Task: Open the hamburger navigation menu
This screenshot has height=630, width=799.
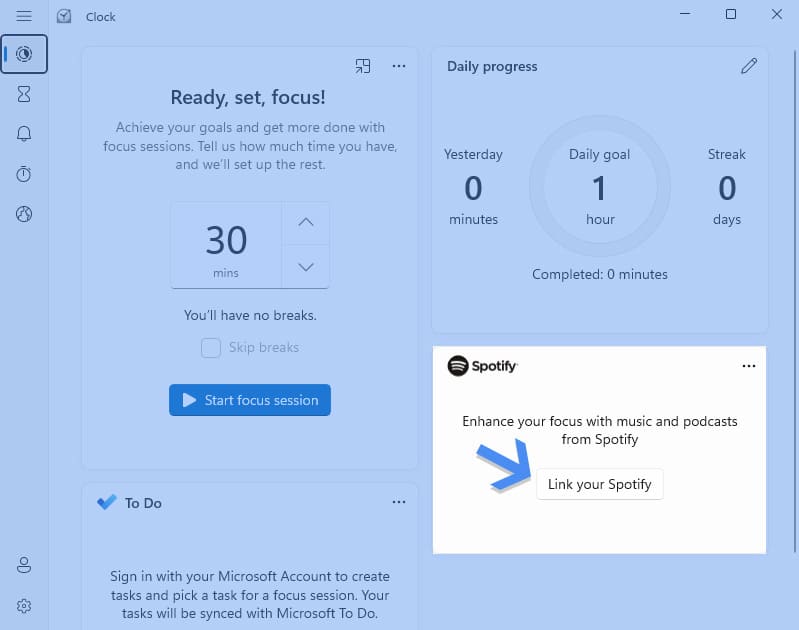Action: 24,16
